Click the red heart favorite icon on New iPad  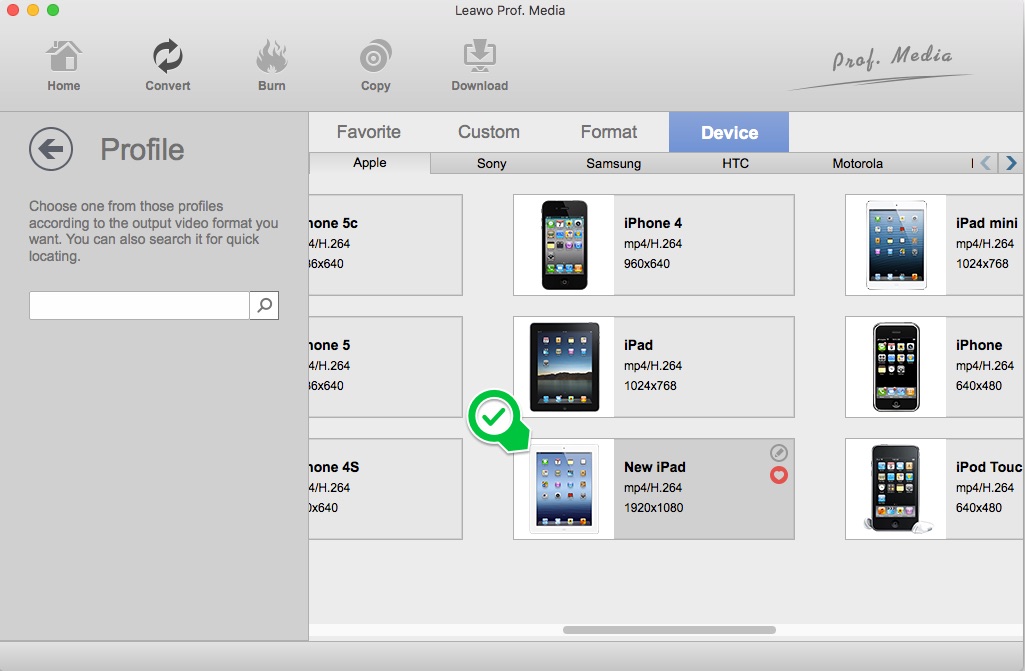(x=778, y=475)
